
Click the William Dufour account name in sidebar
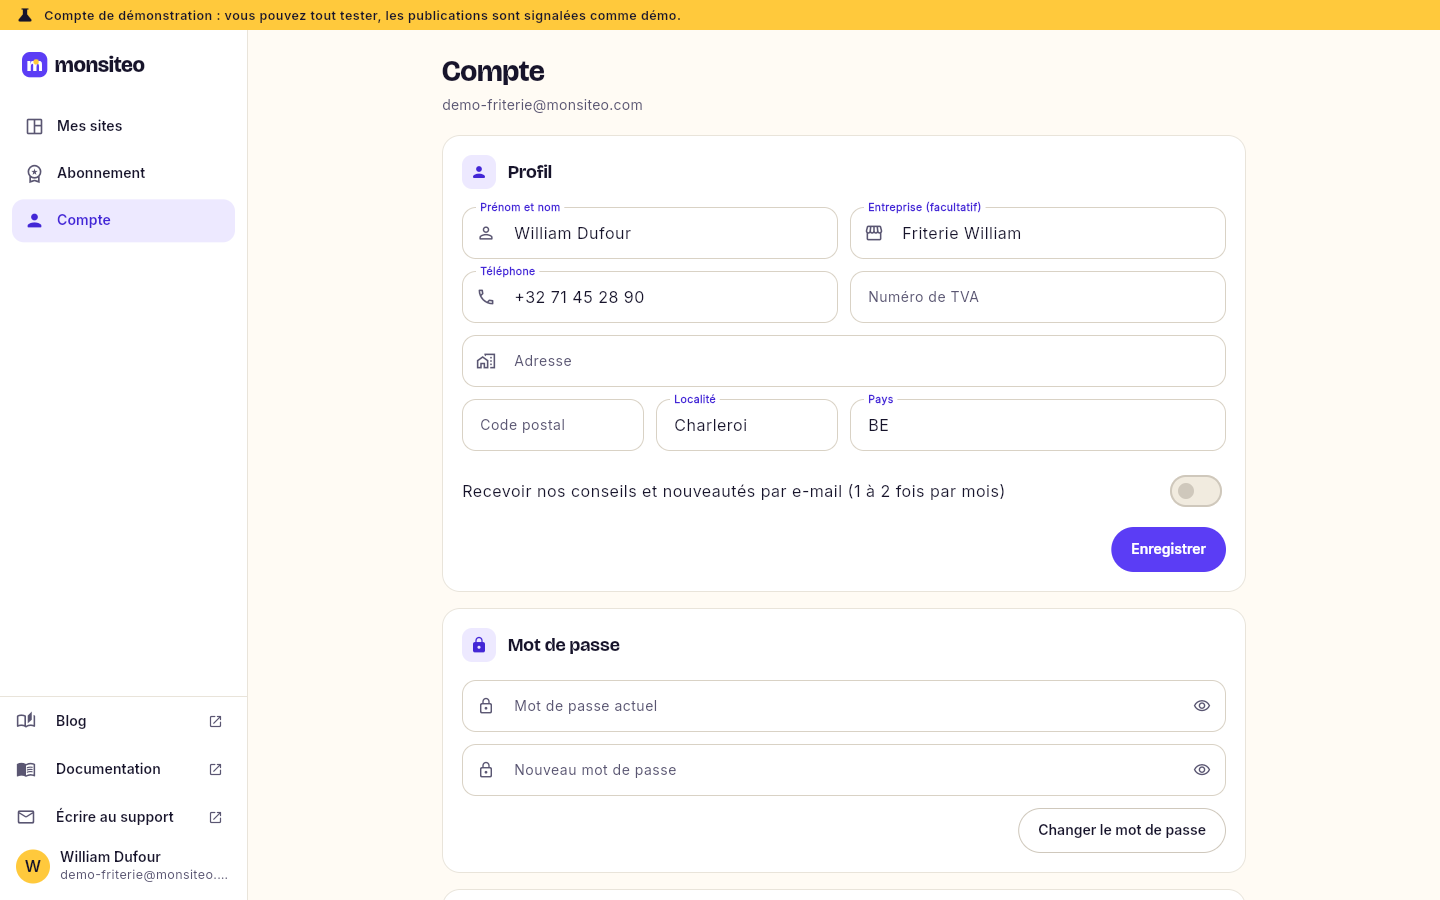click(x=110, y=857)
